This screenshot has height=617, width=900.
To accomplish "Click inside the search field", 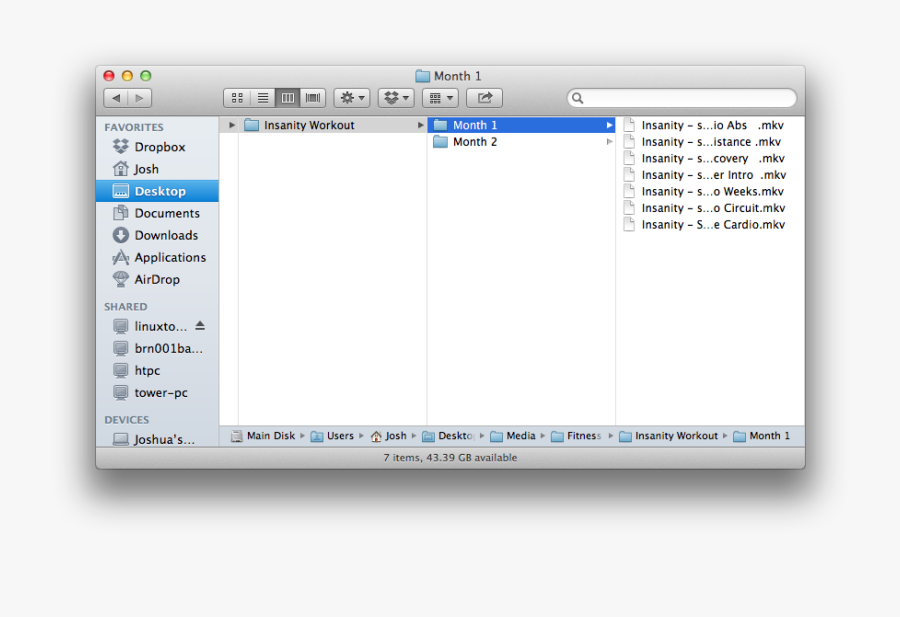I will coord(680,98).
